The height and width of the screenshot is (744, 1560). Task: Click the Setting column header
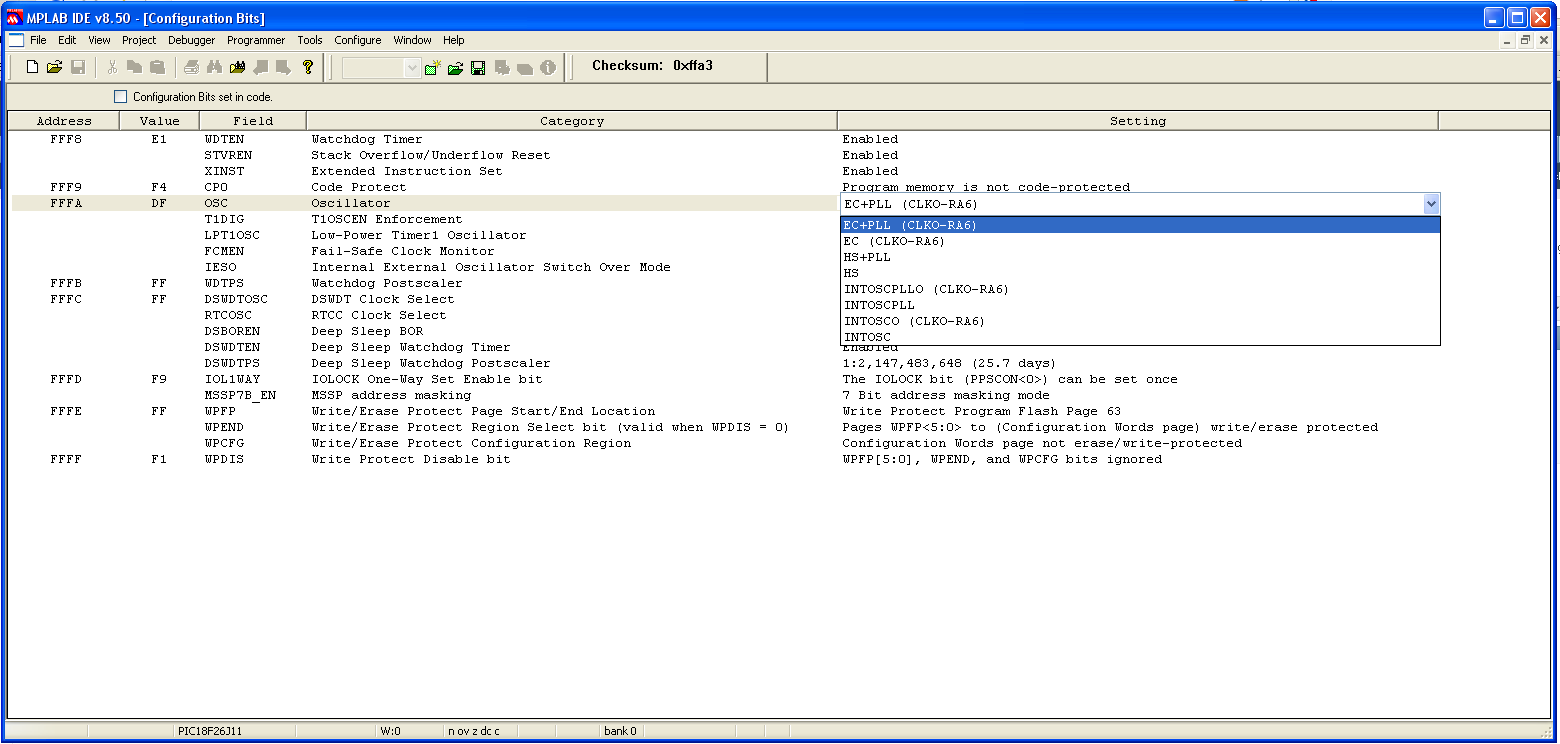[1137, 121]
